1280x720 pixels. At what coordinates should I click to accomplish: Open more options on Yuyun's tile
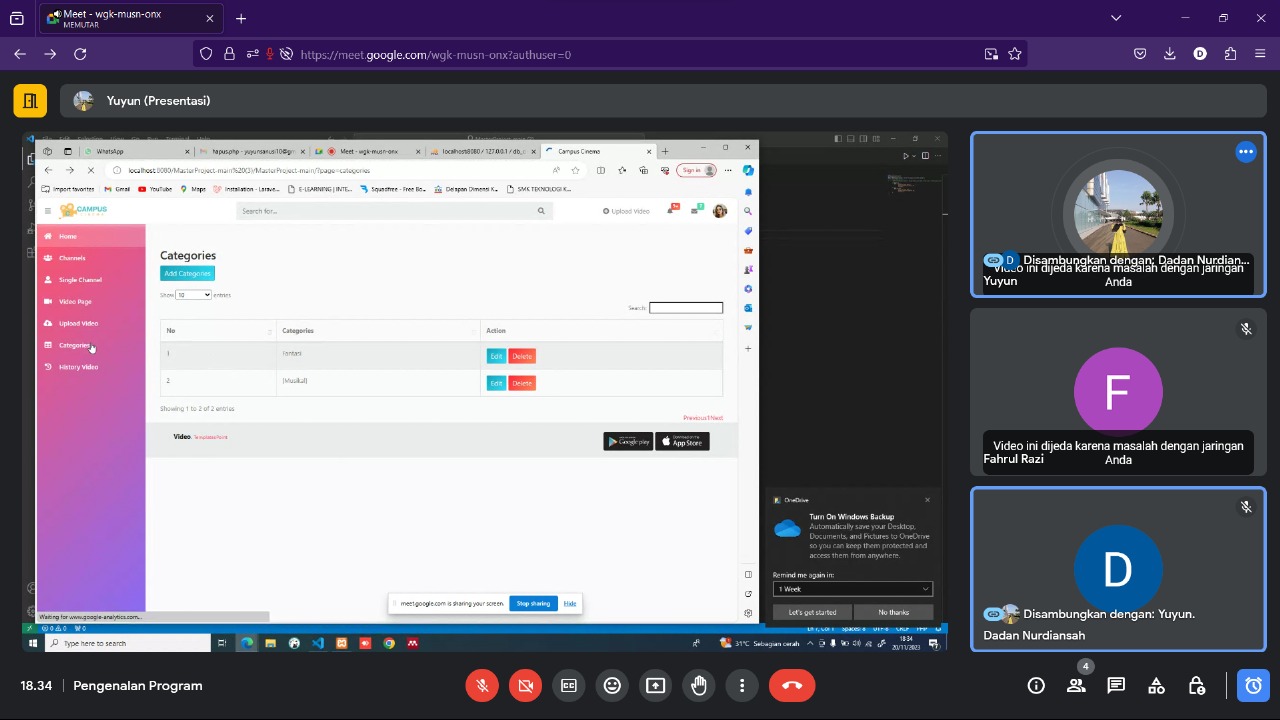tap(1245, 152)
